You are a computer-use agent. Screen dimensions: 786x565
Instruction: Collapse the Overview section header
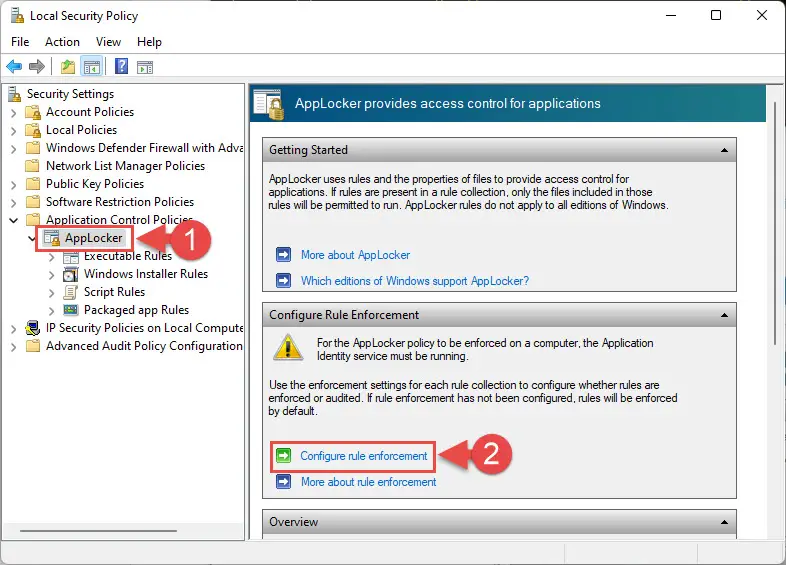tap(724, 522)
